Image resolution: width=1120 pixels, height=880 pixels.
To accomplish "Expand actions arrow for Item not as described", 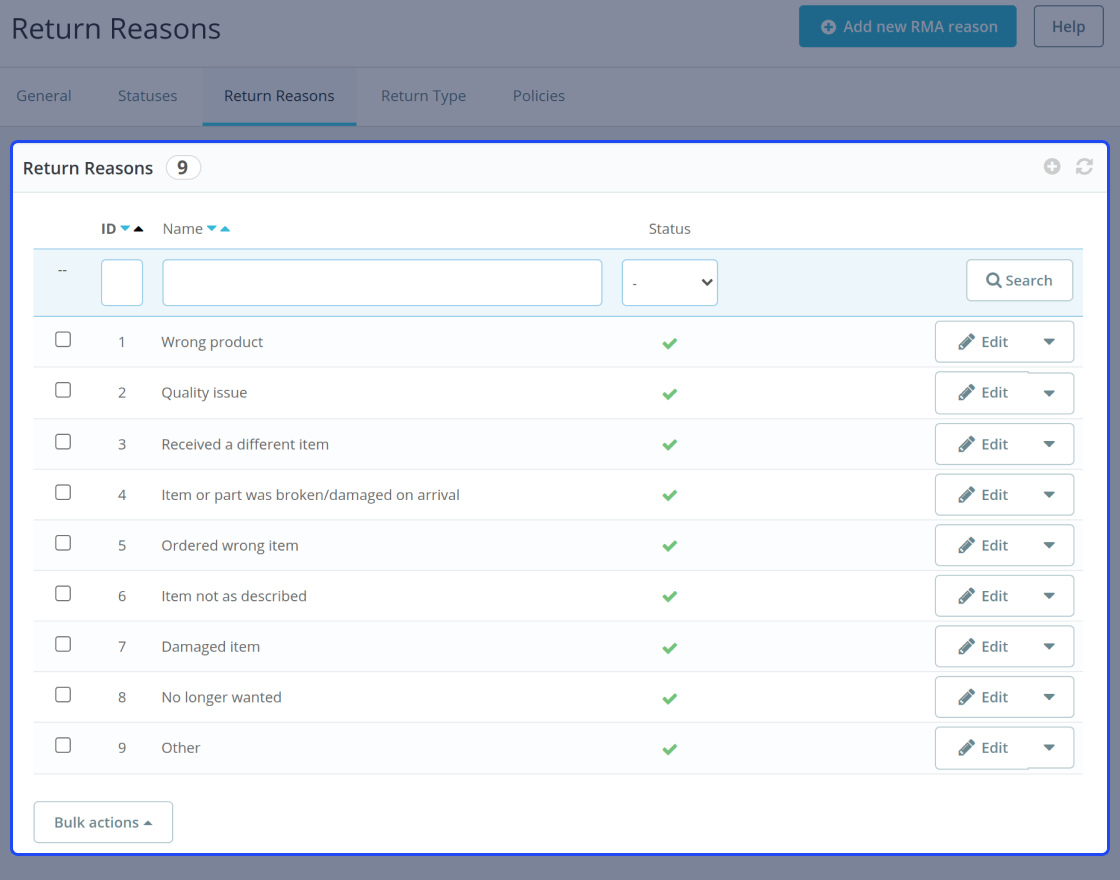I will 1049,596.
